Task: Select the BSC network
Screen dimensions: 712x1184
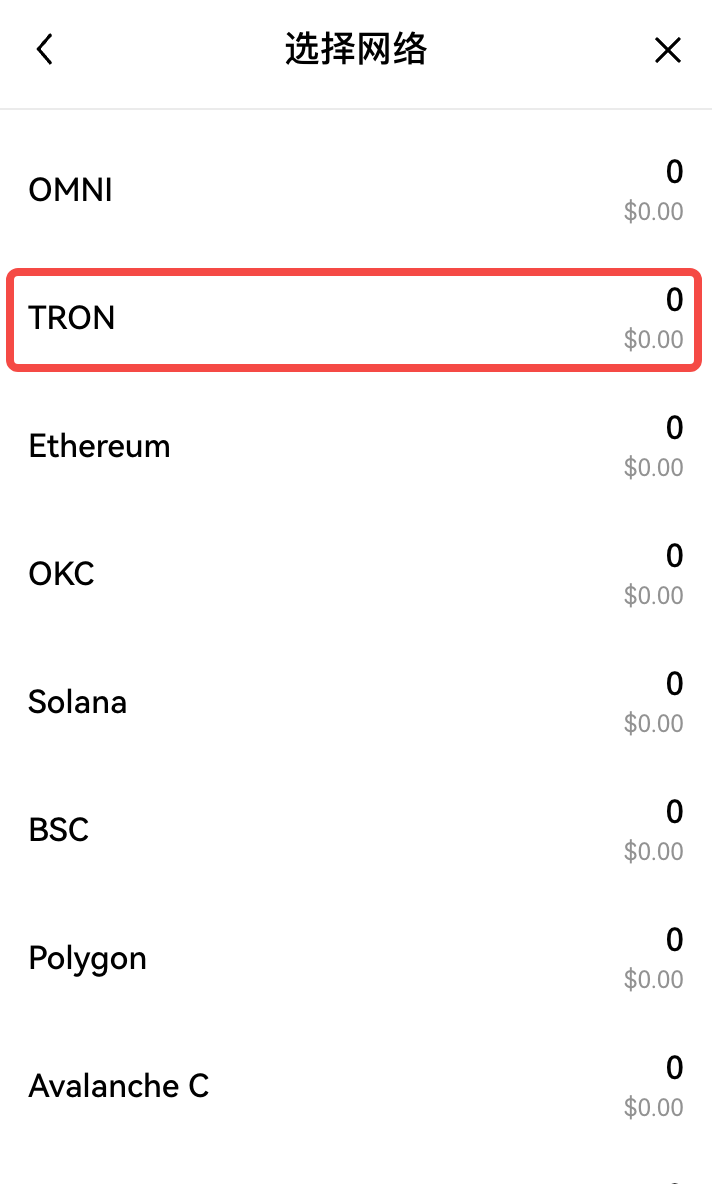Action: [x=58, y=830]
